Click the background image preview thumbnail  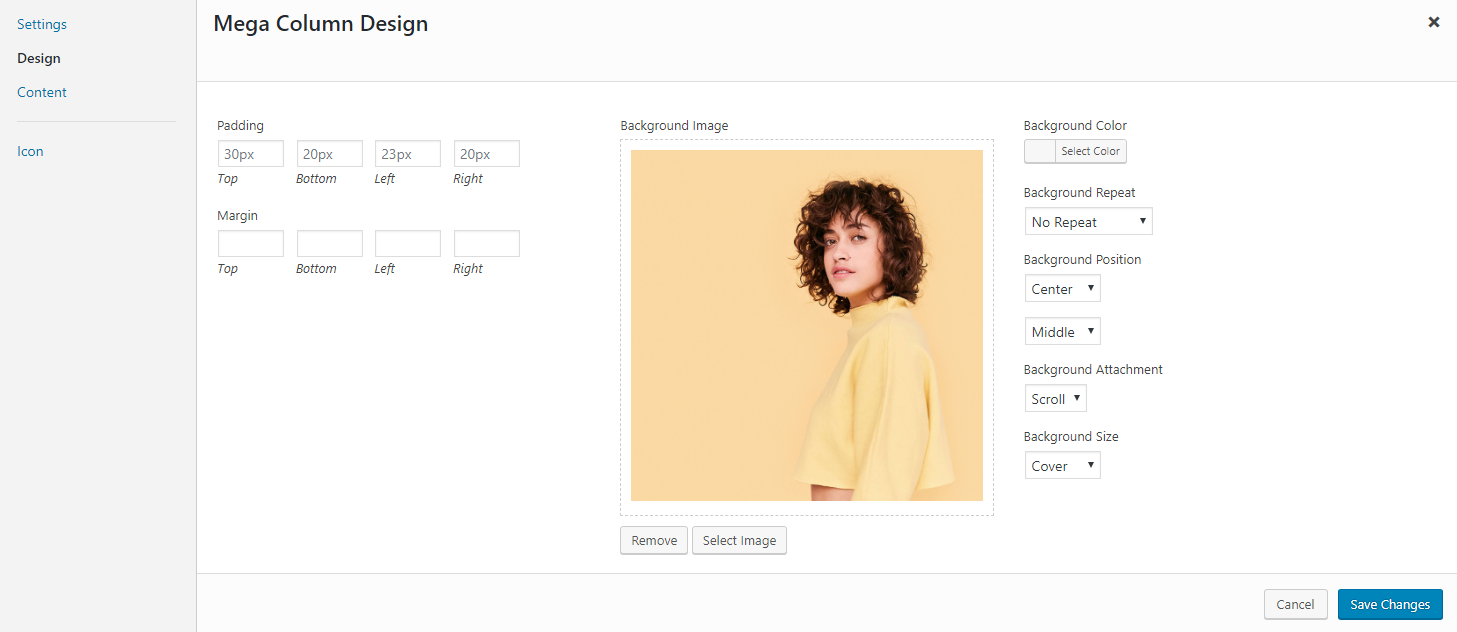(806, 325)
